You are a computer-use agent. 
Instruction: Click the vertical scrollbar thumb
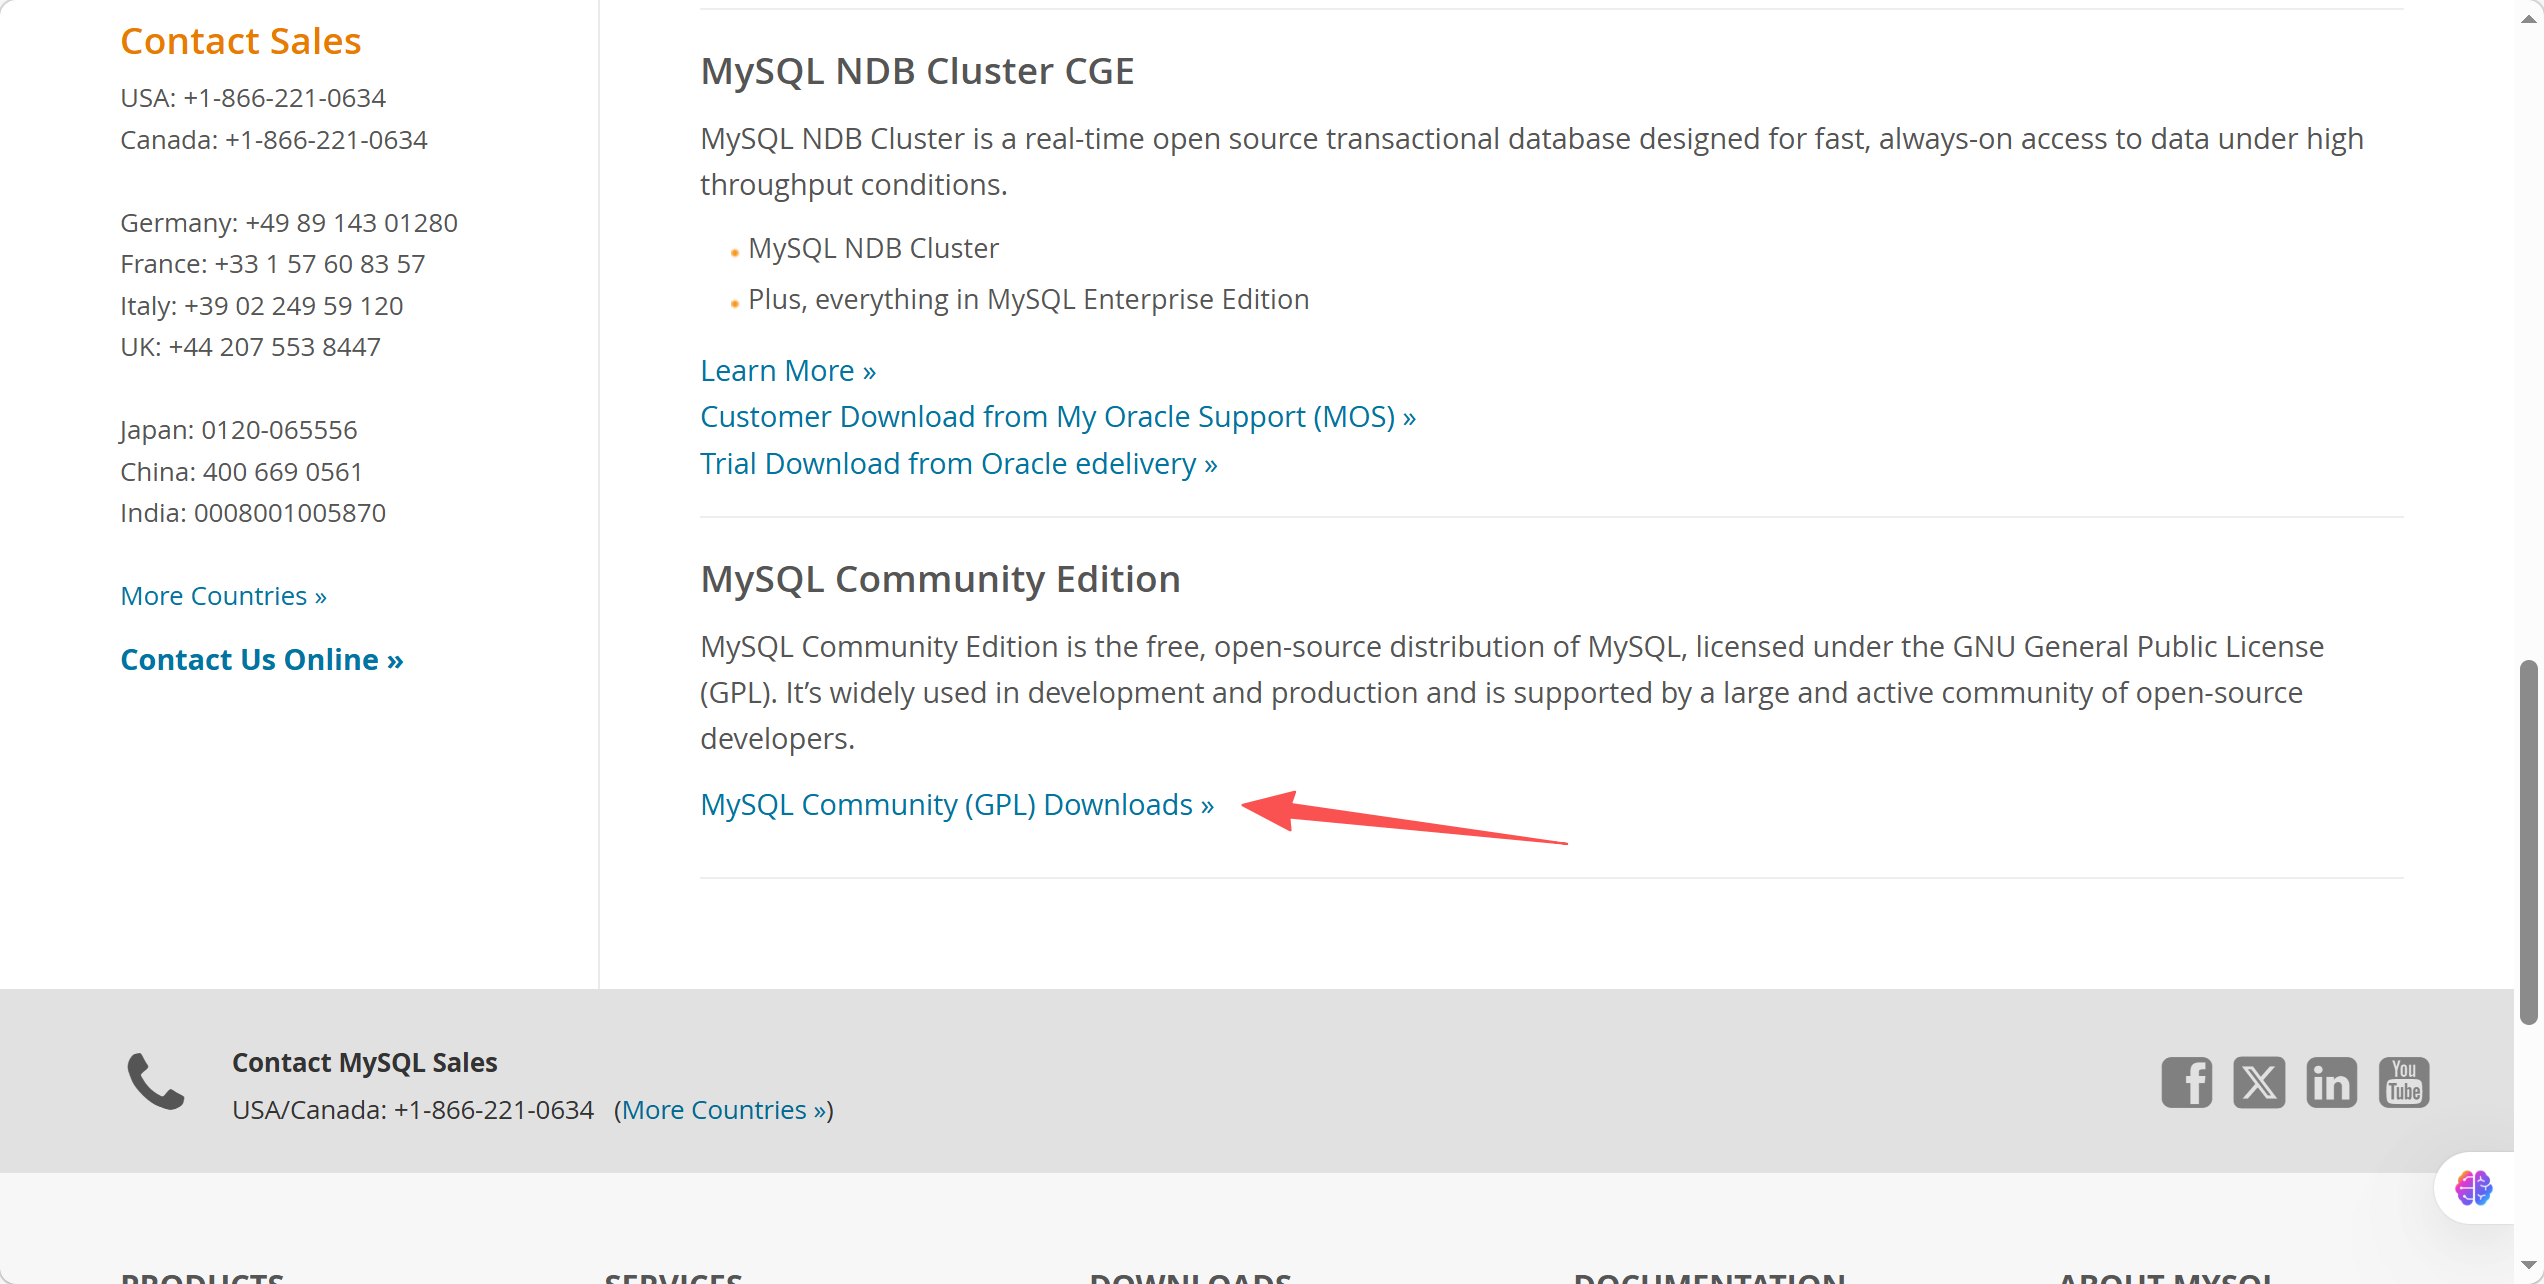pyautogui.click(x=2529, y=840)
